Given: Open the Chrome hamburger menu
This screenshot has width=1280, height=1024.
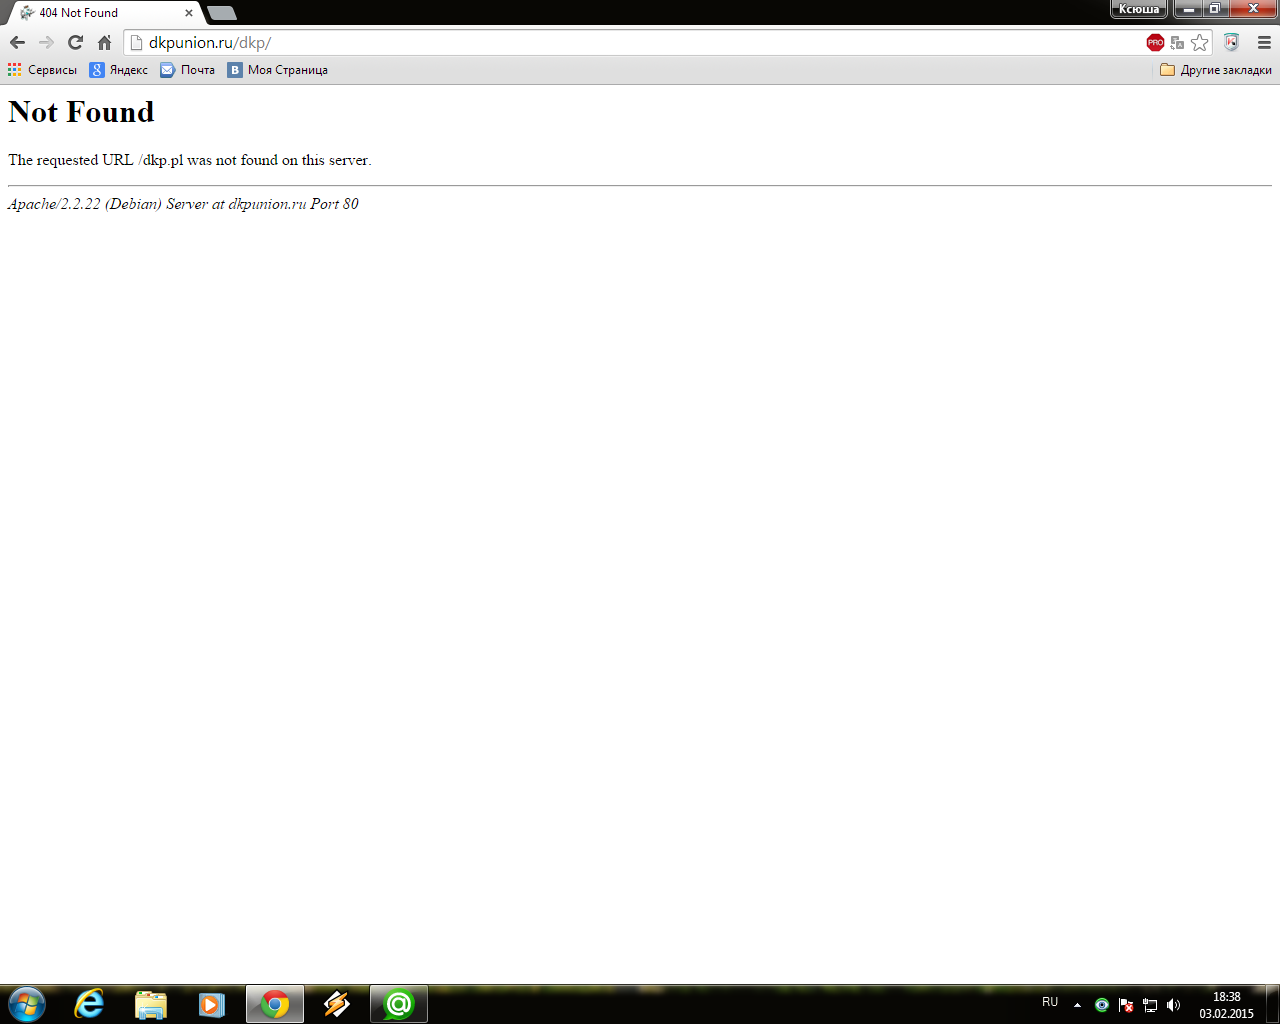Looking at the screenshot, I should coord(1264,42).
